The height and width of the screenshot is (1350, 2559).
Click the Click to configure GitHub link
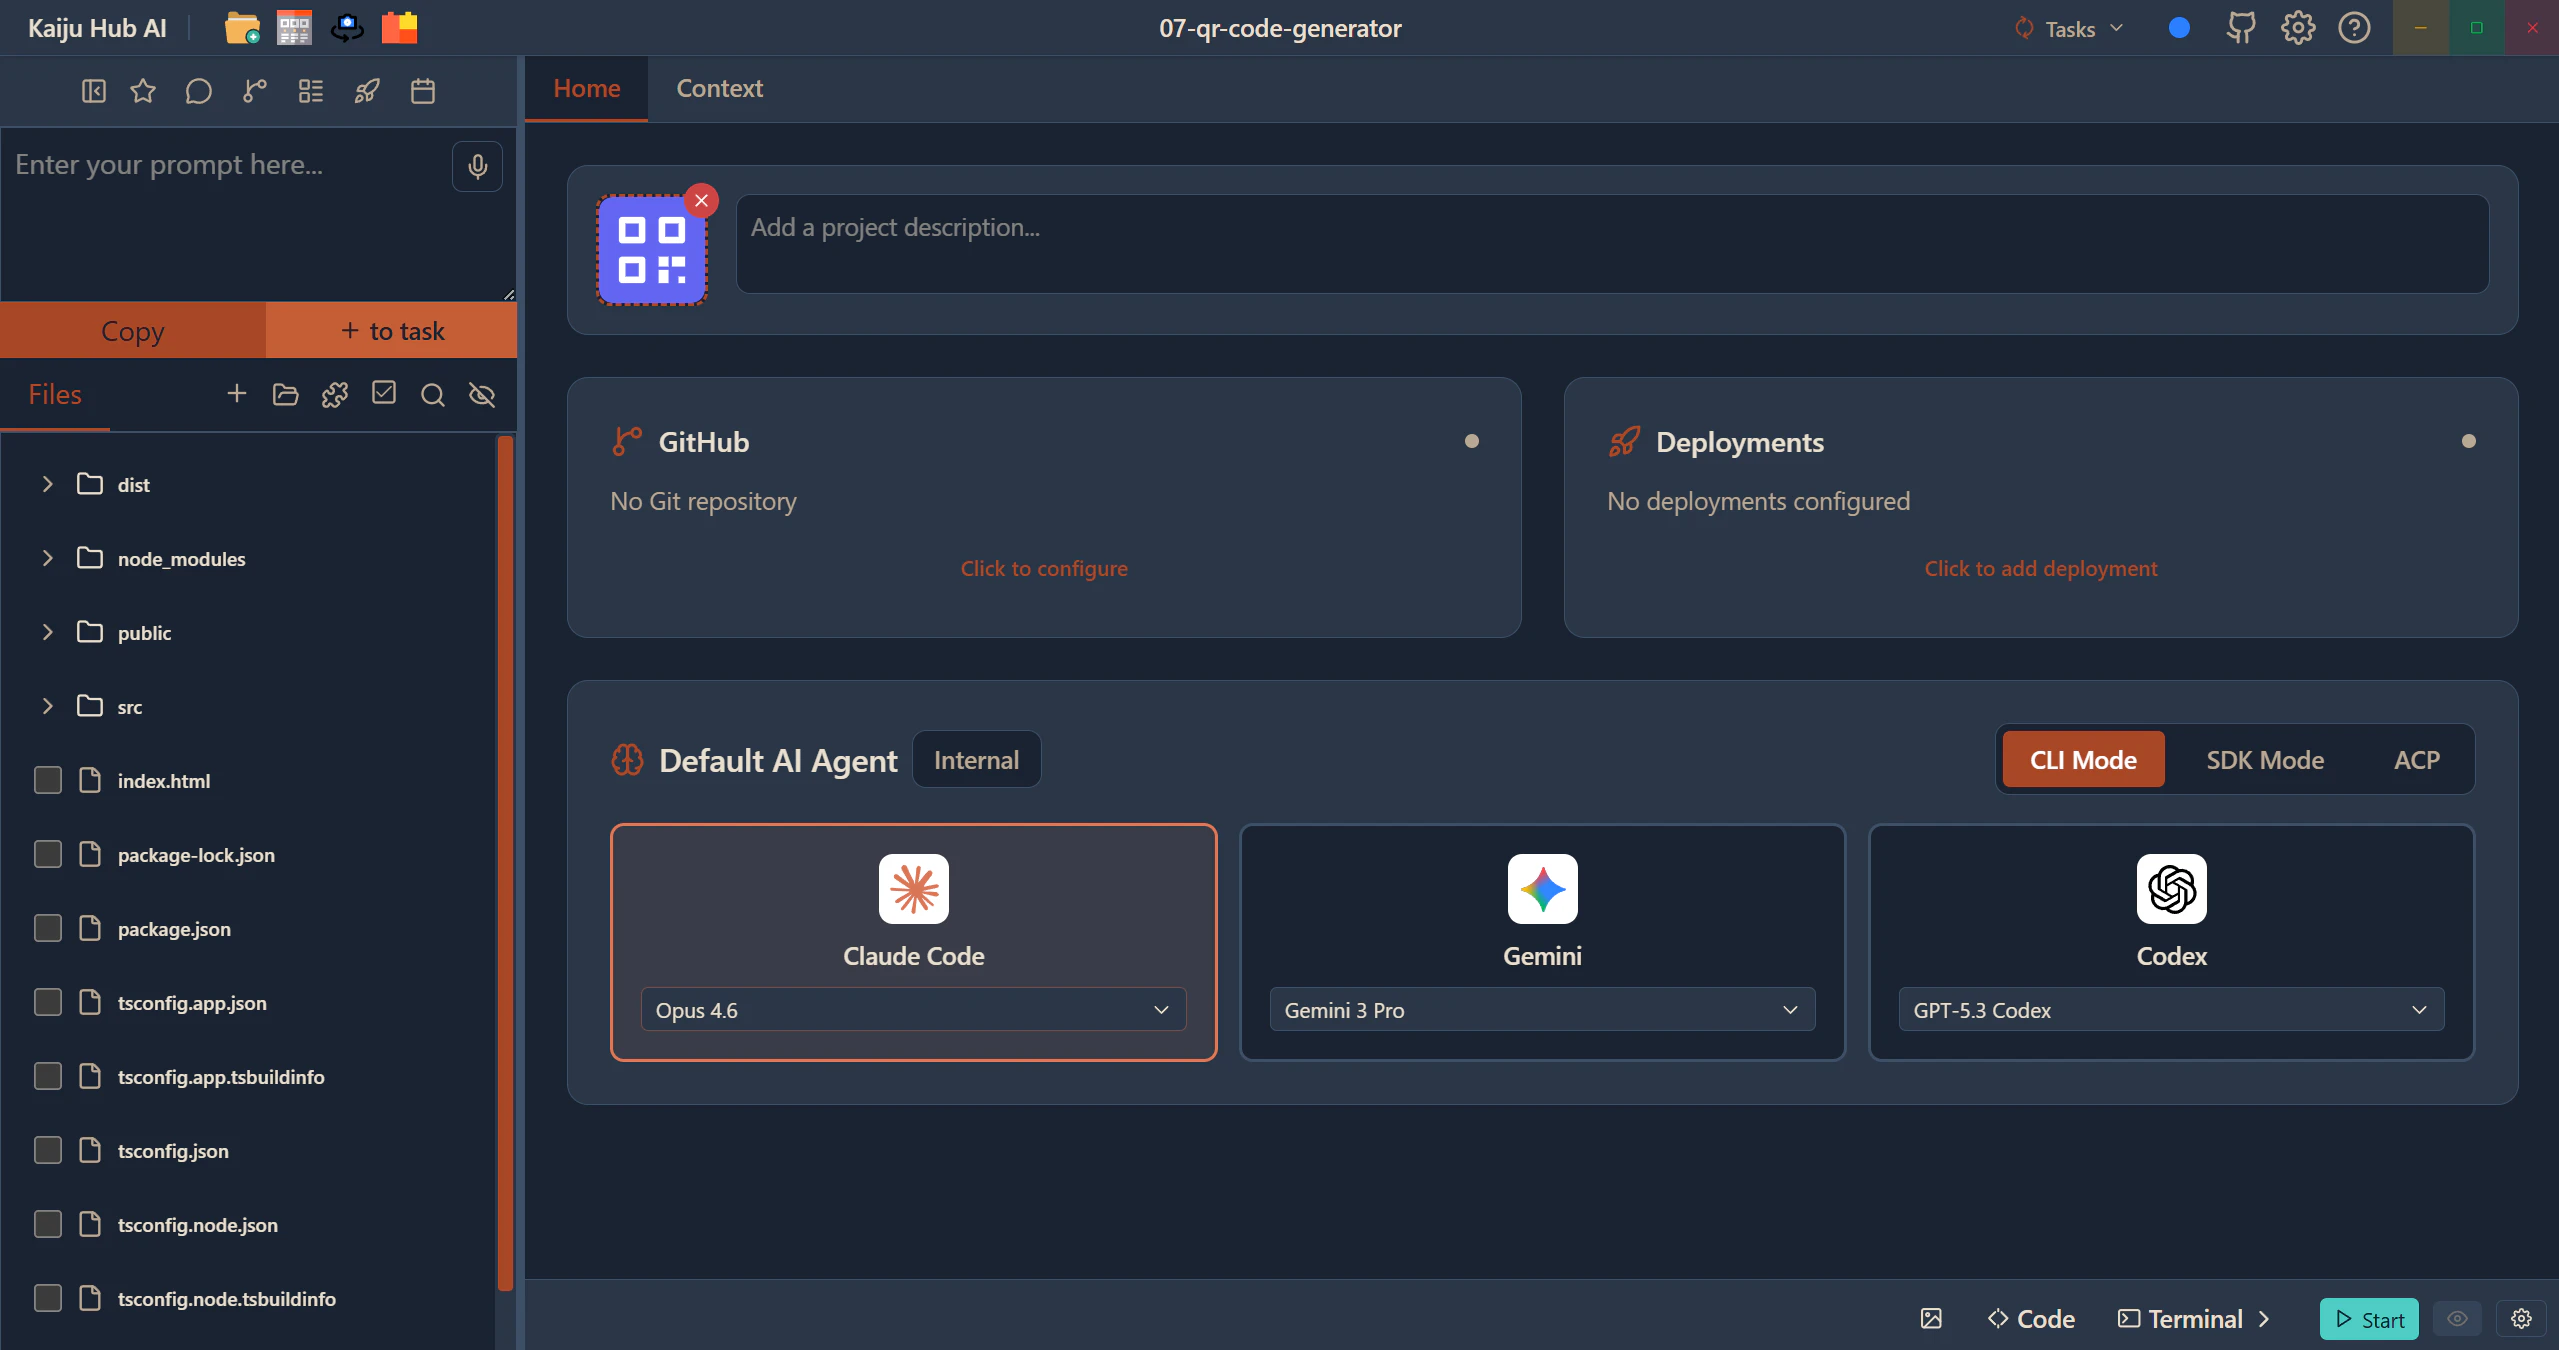[1043, 567]
